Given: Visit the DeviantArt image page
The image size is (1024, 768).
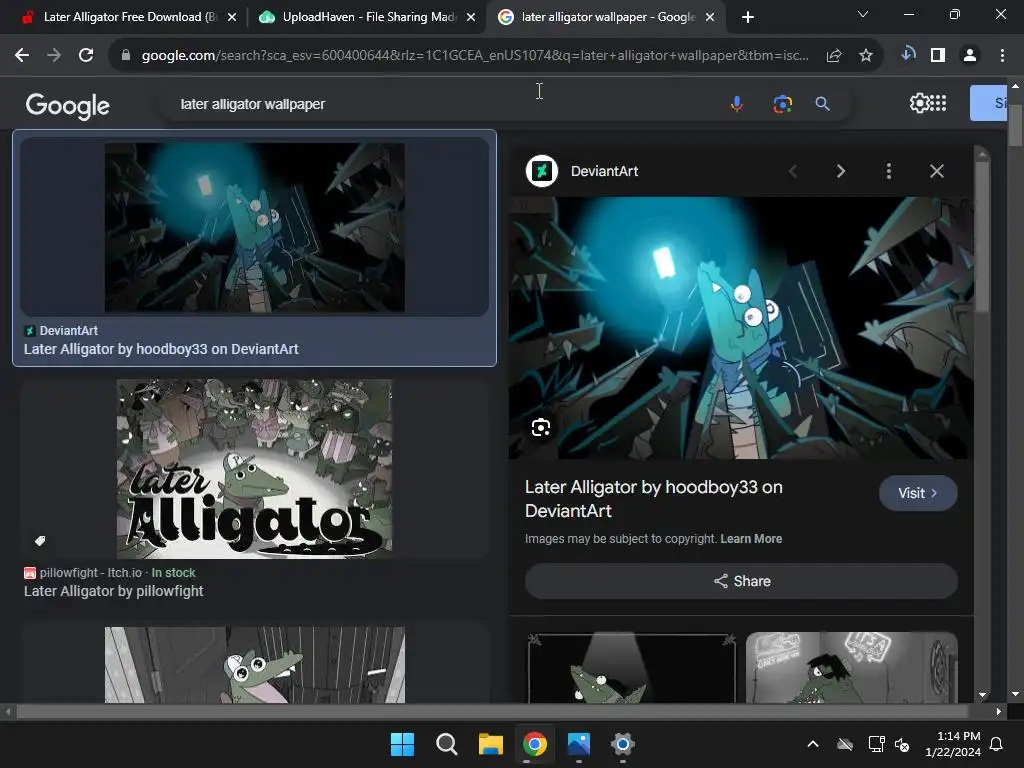Looking at the screenshot, I should point(918,493).
